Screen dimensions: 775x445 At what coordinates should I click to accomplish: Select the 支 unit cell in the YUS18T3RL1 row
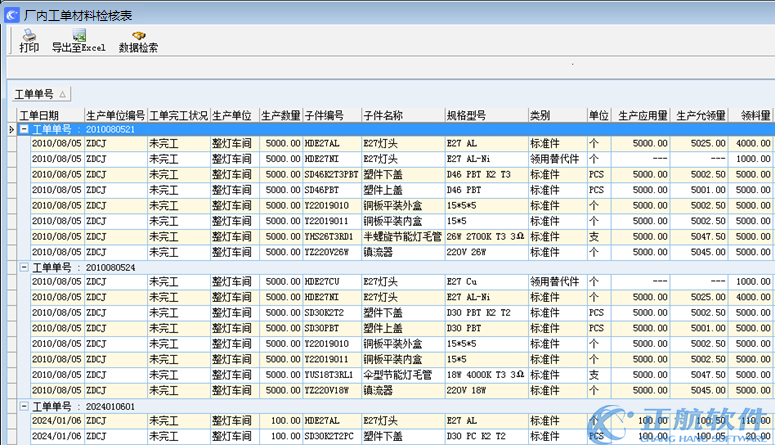pos(599,375)
